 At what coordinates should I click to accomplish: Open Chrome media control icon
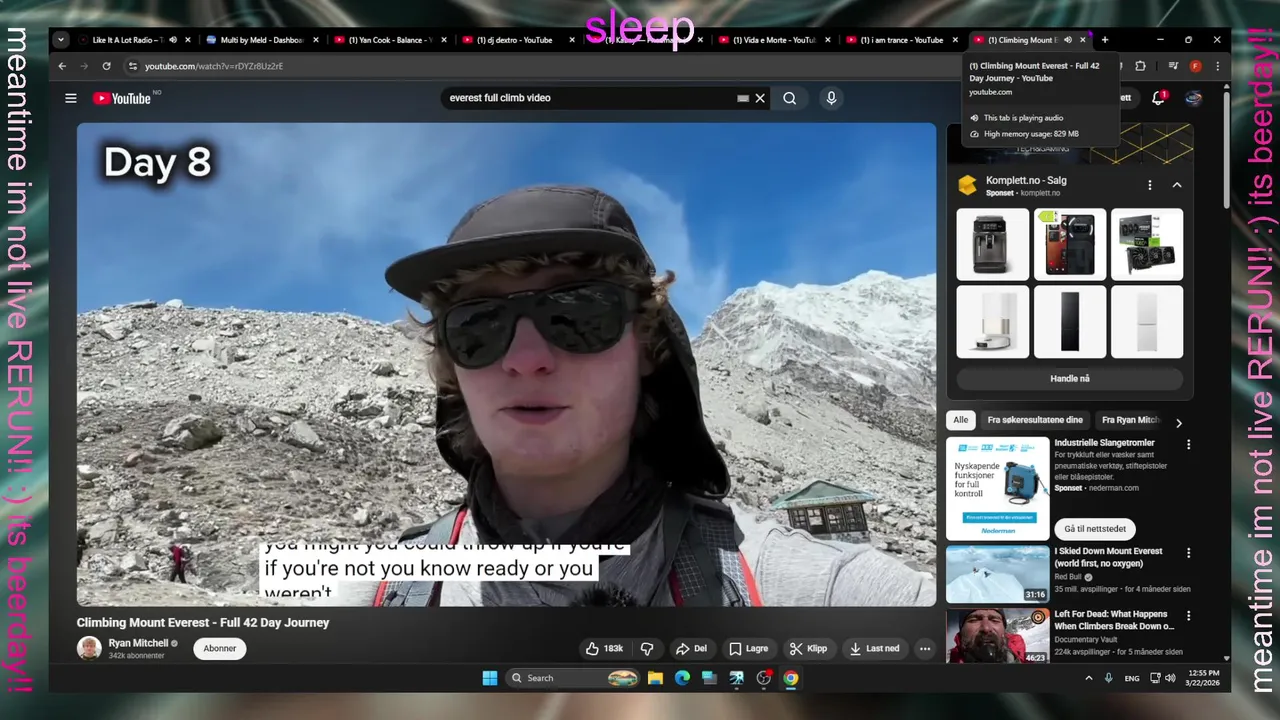tap(1173, 66)
